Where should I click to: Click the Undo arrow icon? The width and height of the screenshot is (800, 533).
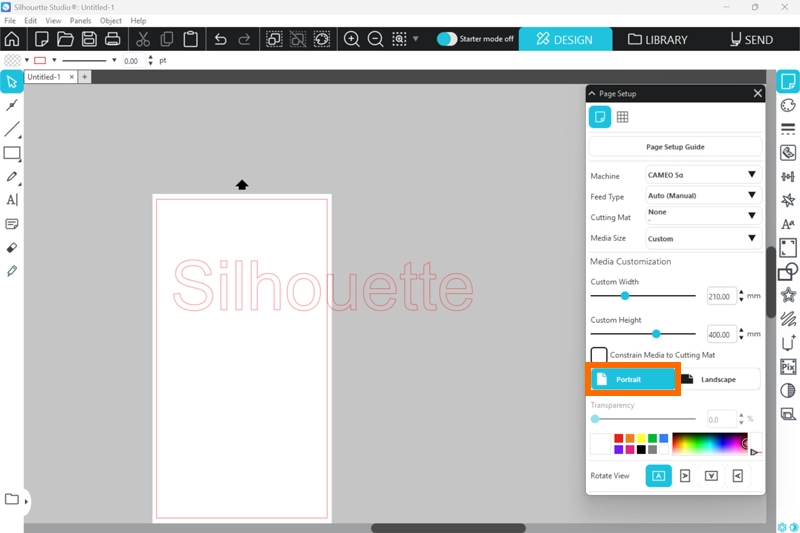click(220, 40)
